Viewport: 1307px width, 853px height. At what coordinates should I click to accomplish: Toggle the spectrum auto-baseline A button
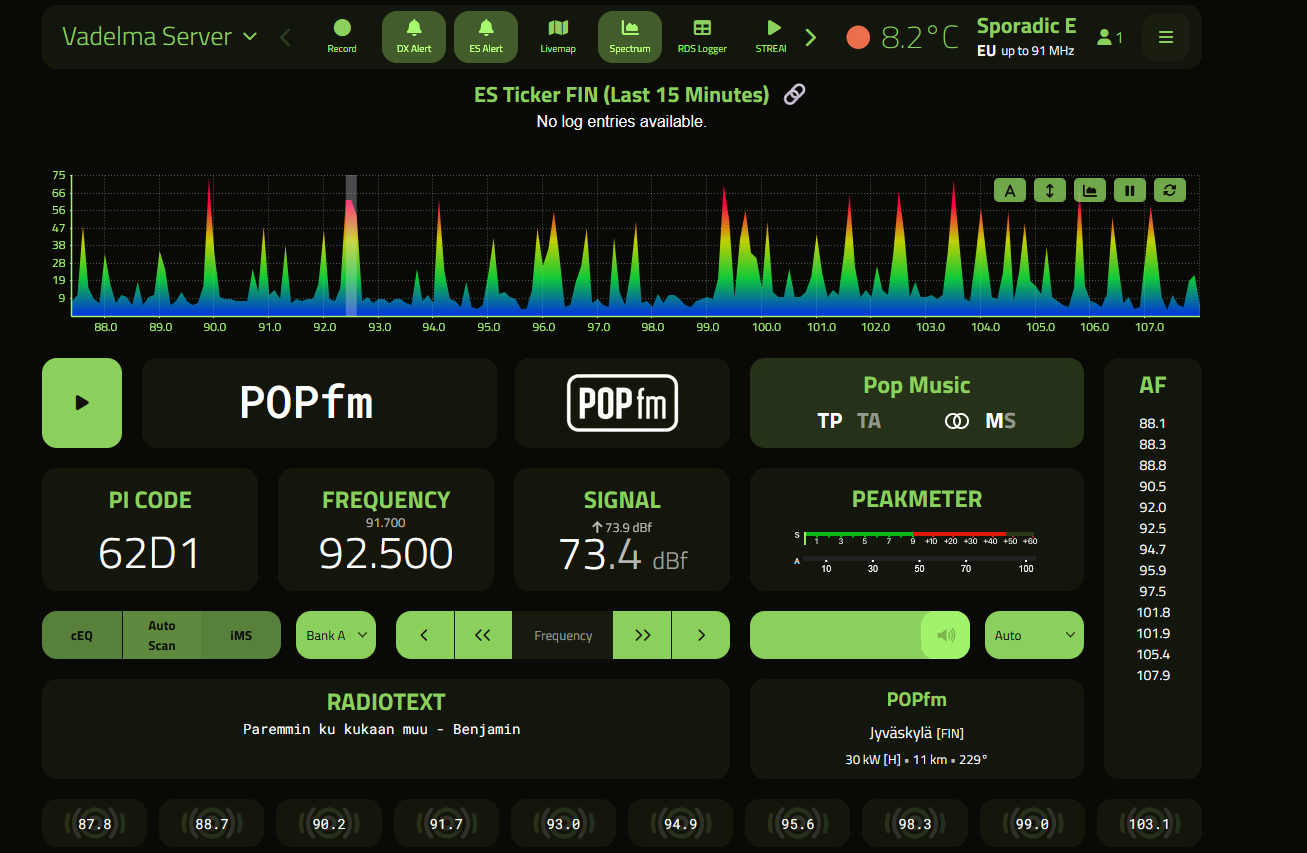coord(1010,190)
